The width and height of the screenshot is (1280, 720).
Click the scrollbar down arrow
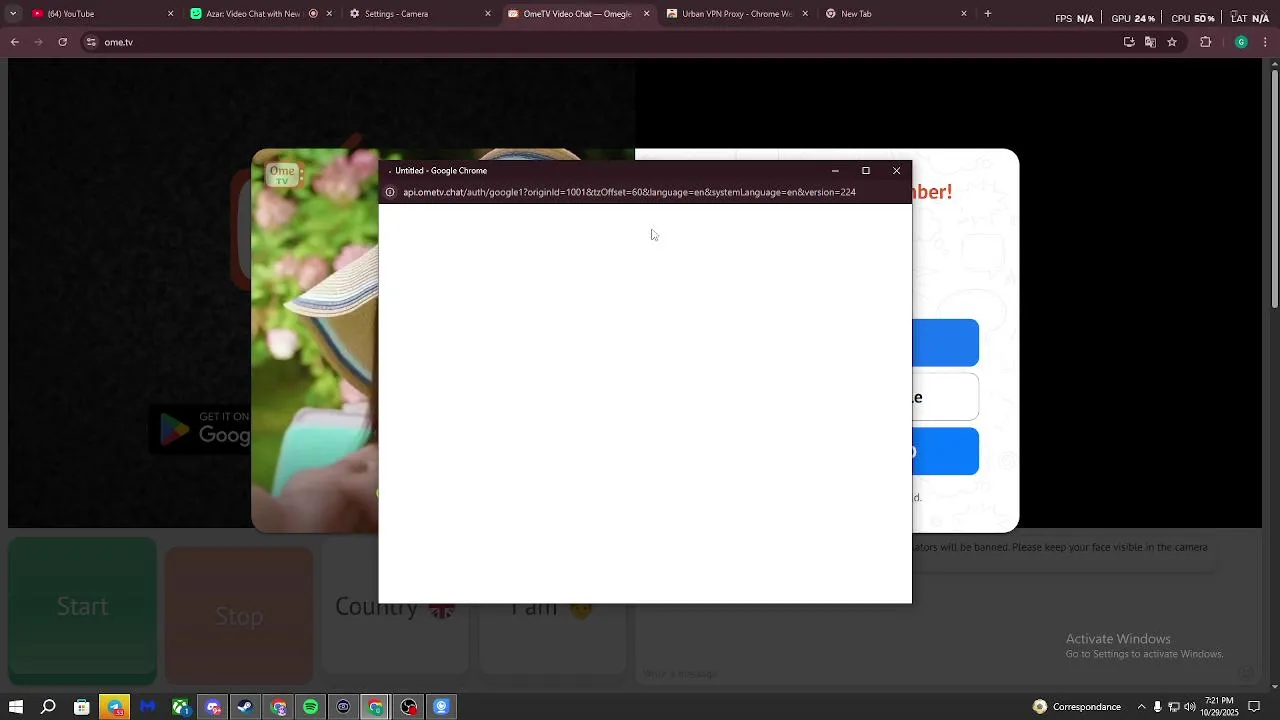pos(1274,686)
